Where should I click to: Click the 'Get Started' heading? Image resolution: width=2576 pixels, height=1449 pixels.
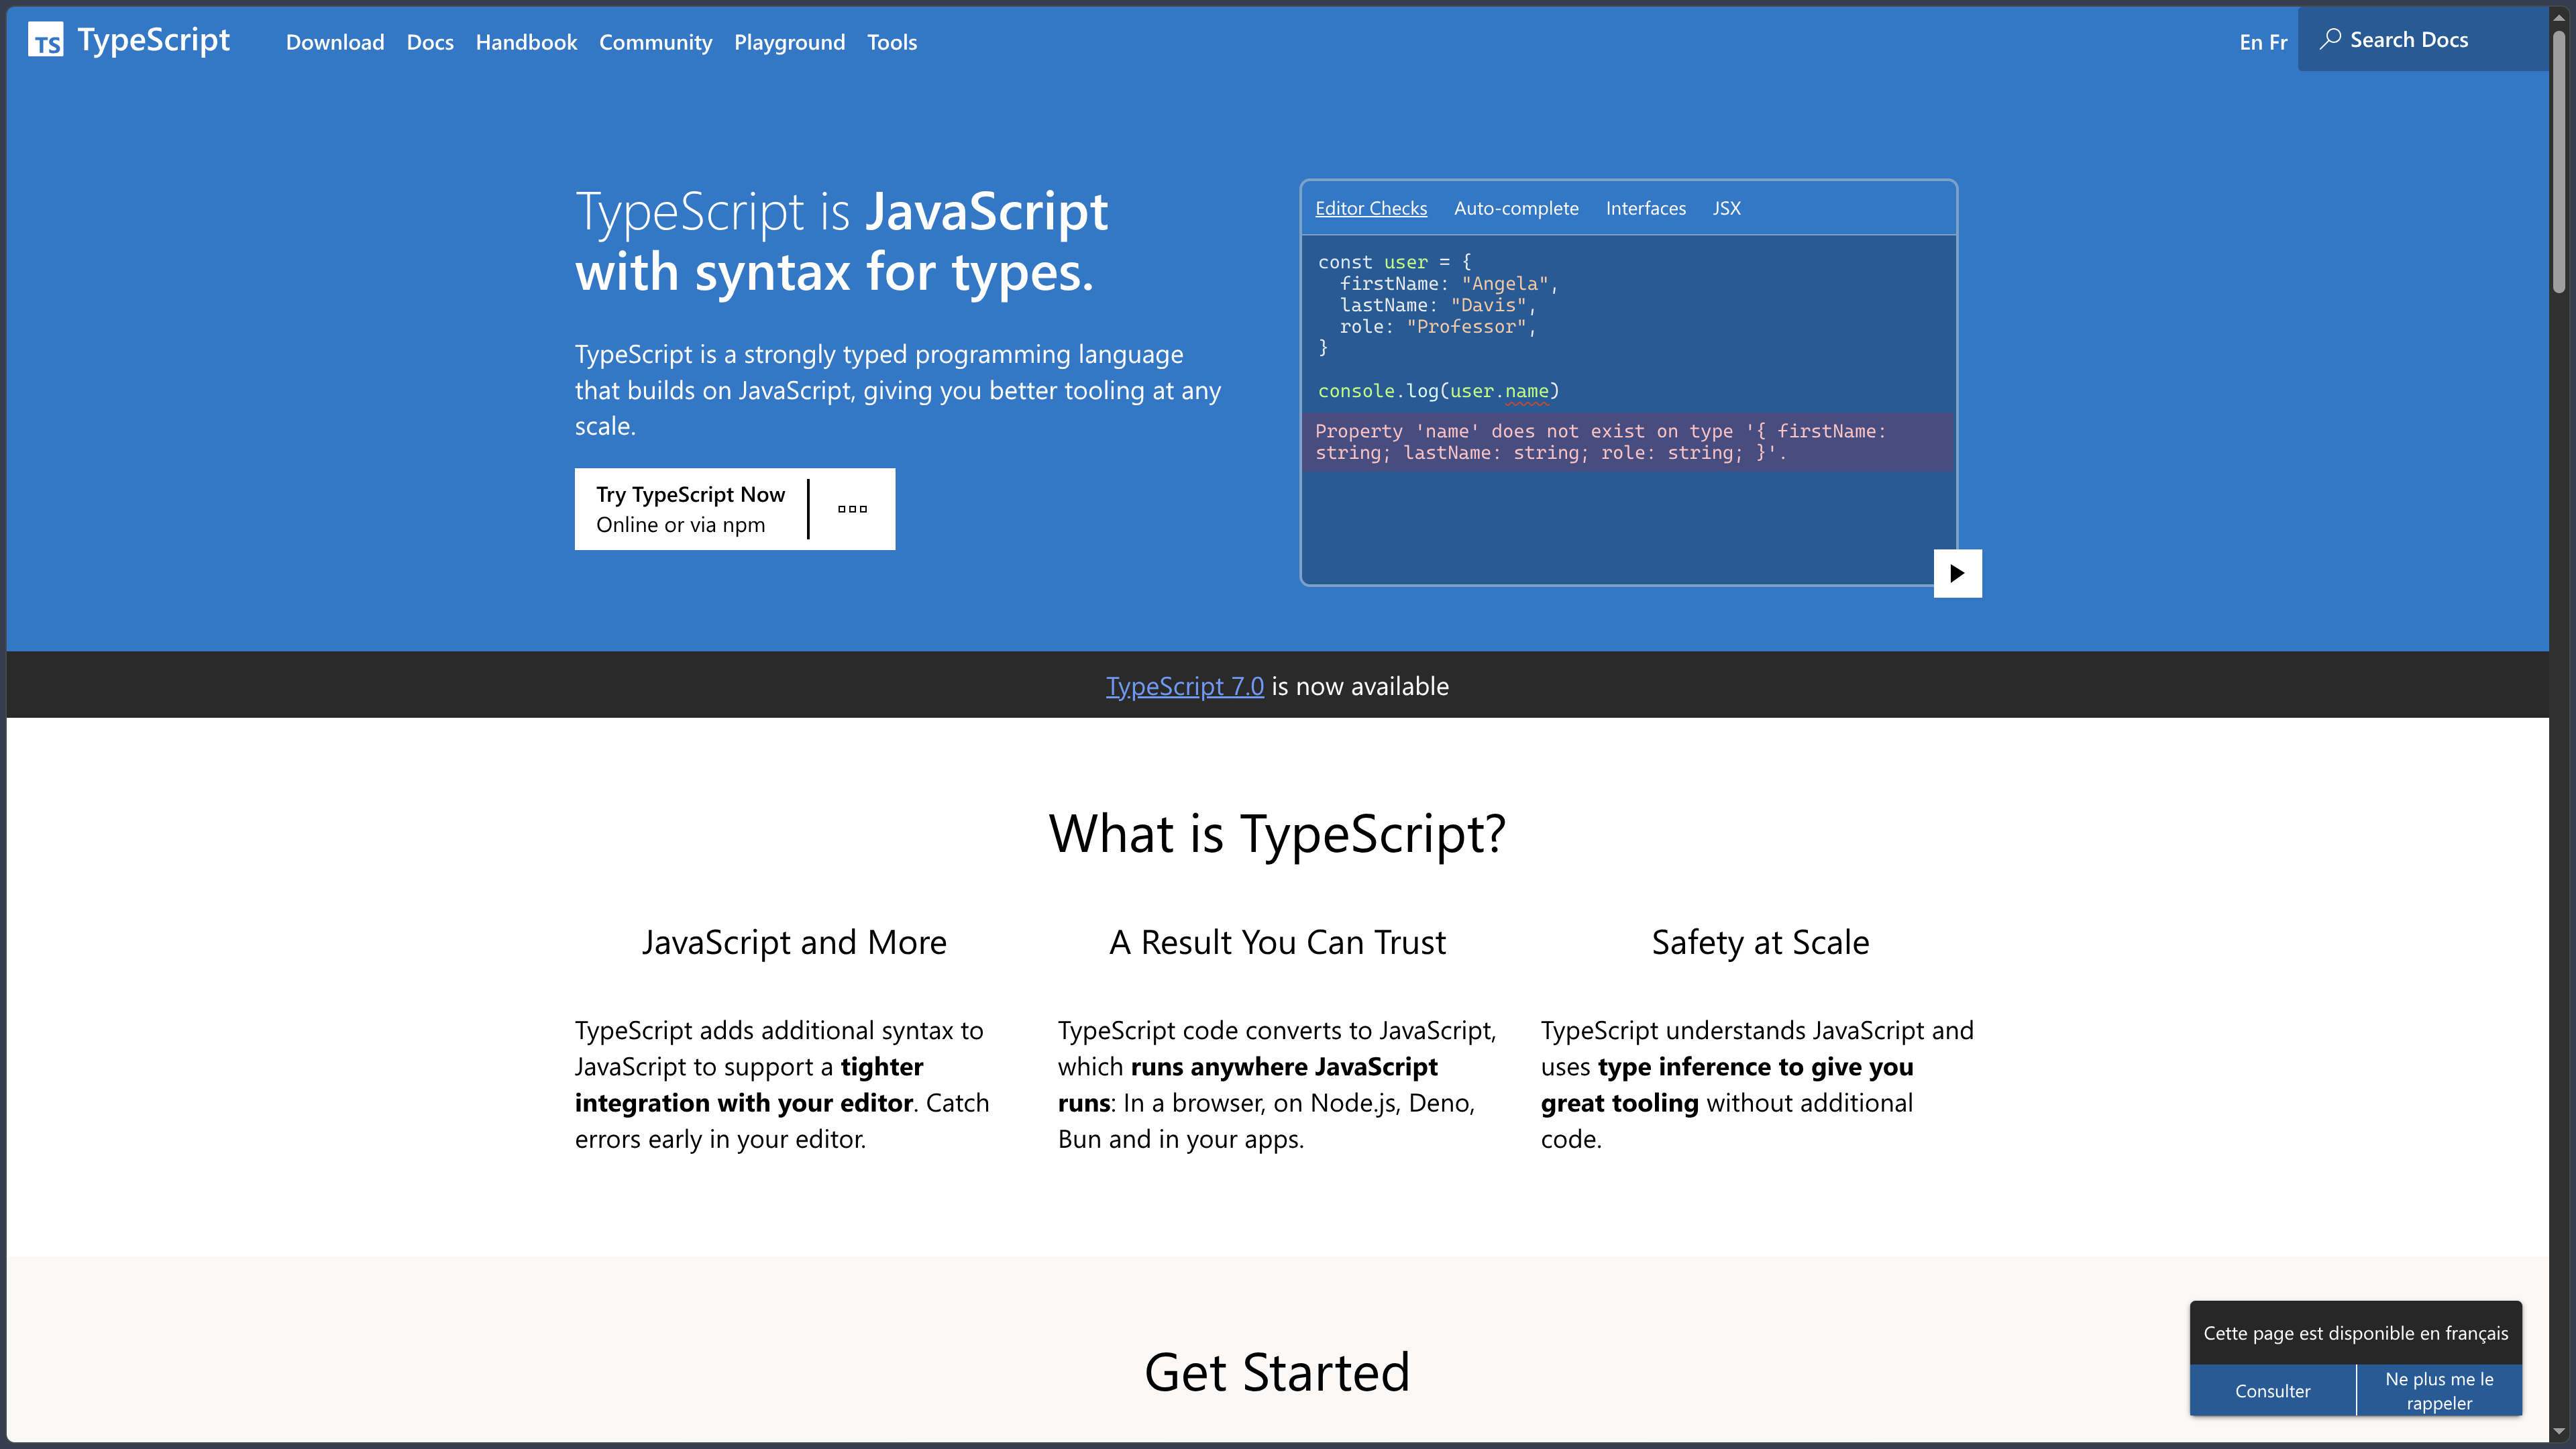(x=1277, y=1372)
